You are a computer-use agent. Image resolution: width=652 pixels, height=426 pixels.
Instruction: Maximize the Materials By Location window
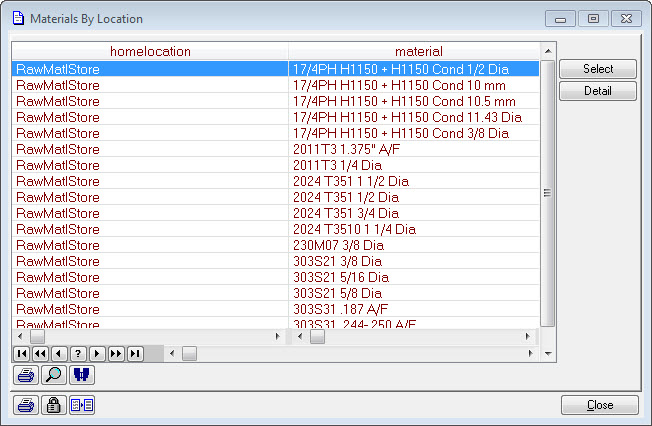pos(593,19)
